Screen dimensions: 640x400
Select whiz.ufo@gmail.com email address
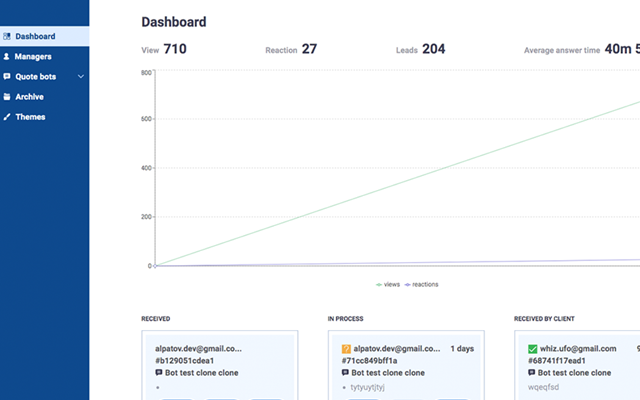click(578, 349)
